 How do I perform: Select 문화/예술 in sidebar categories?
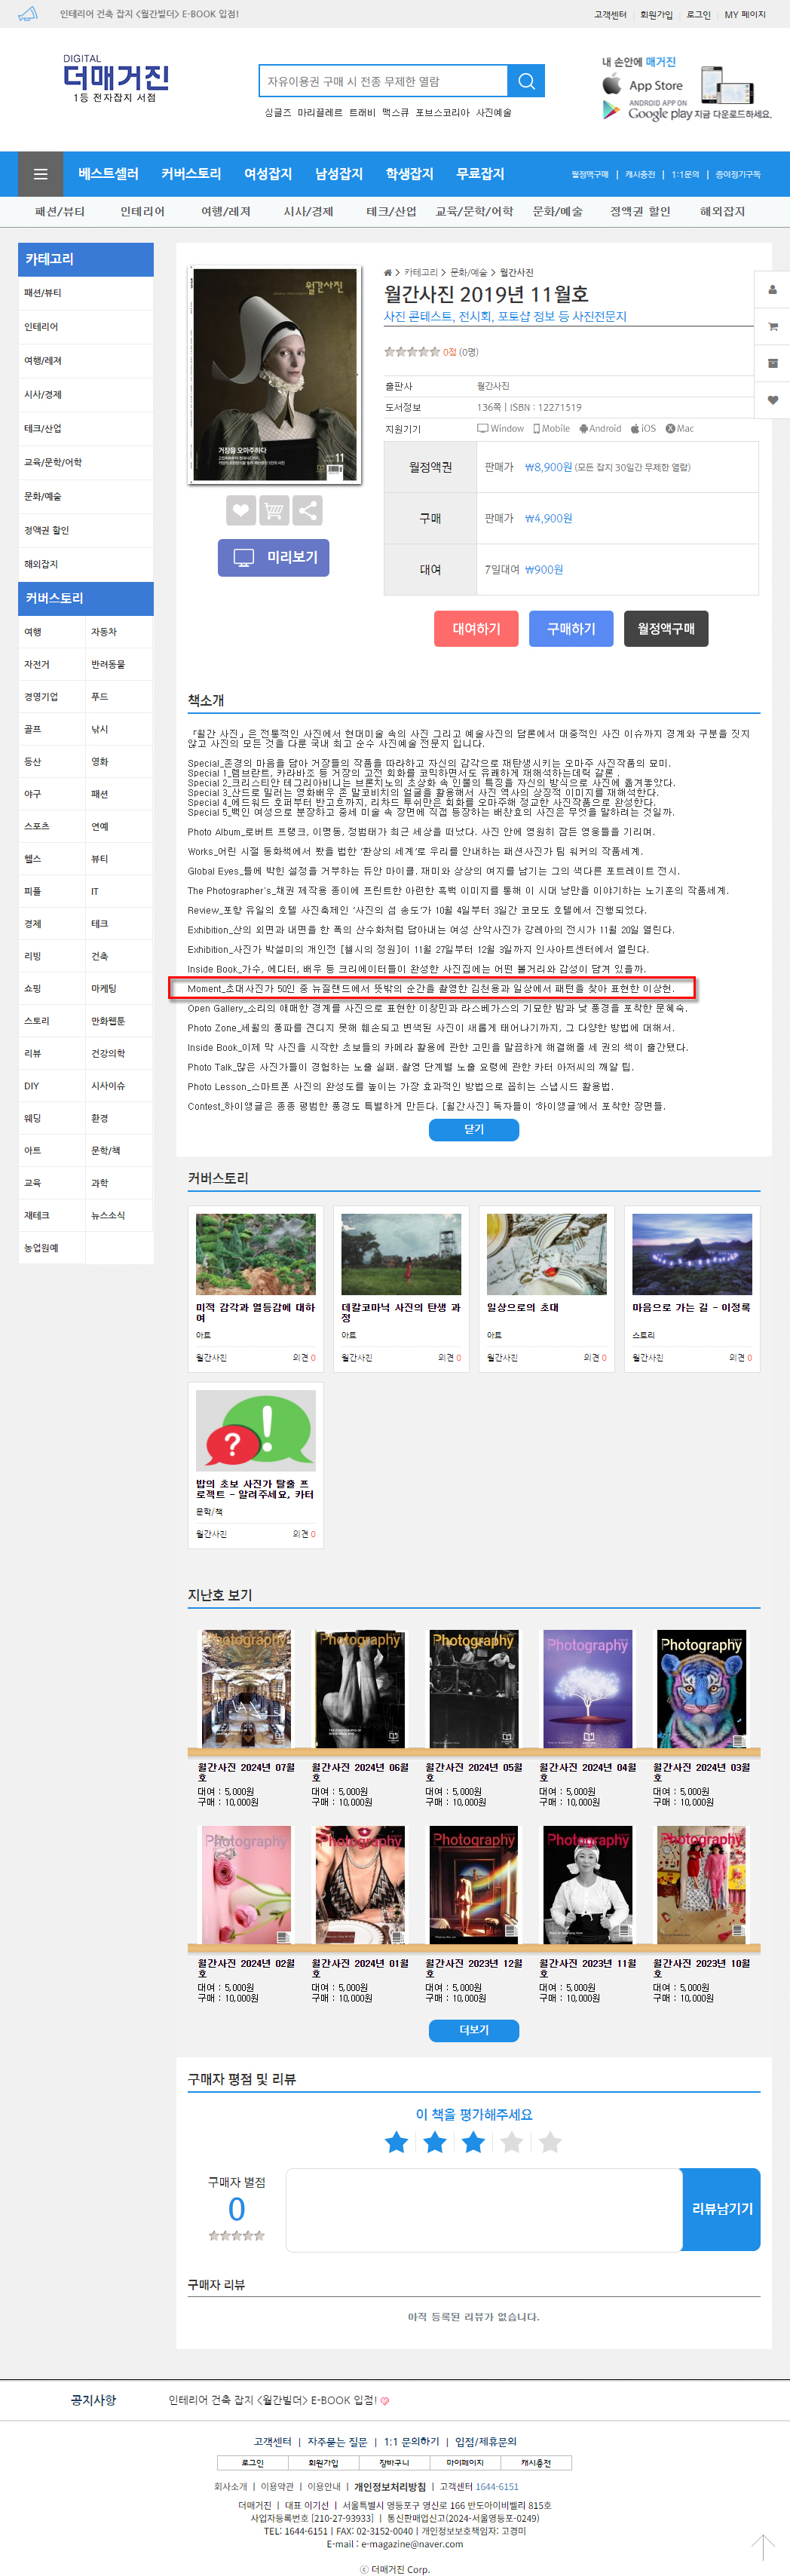pyautogui.click(x=86, y=497)
